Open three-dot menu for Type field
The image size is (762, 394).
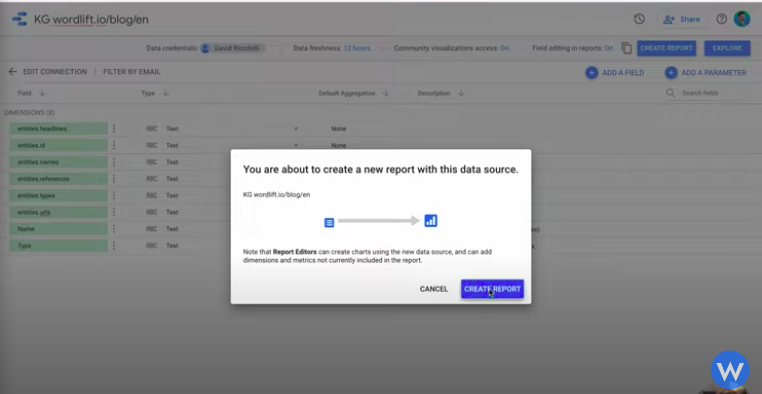114,245
